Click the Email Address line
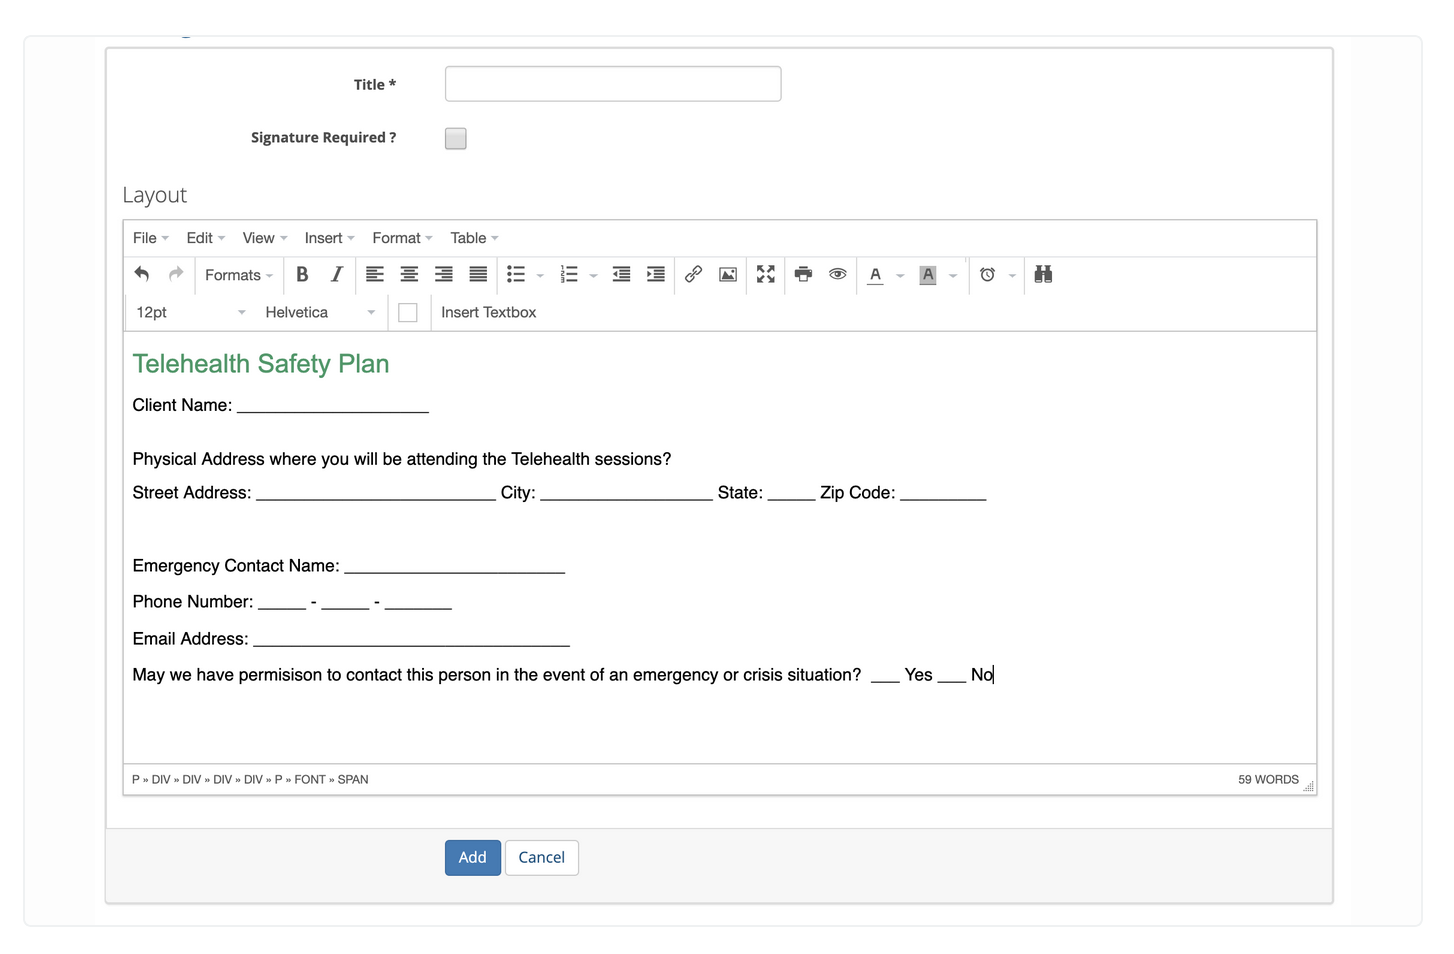This screenshot has width=1454, height=954. point(351,639)
